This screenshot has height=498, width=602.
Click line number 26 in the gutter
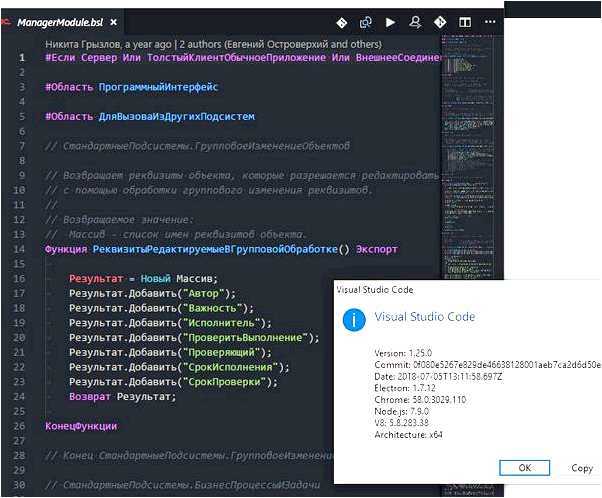[19, 426]
